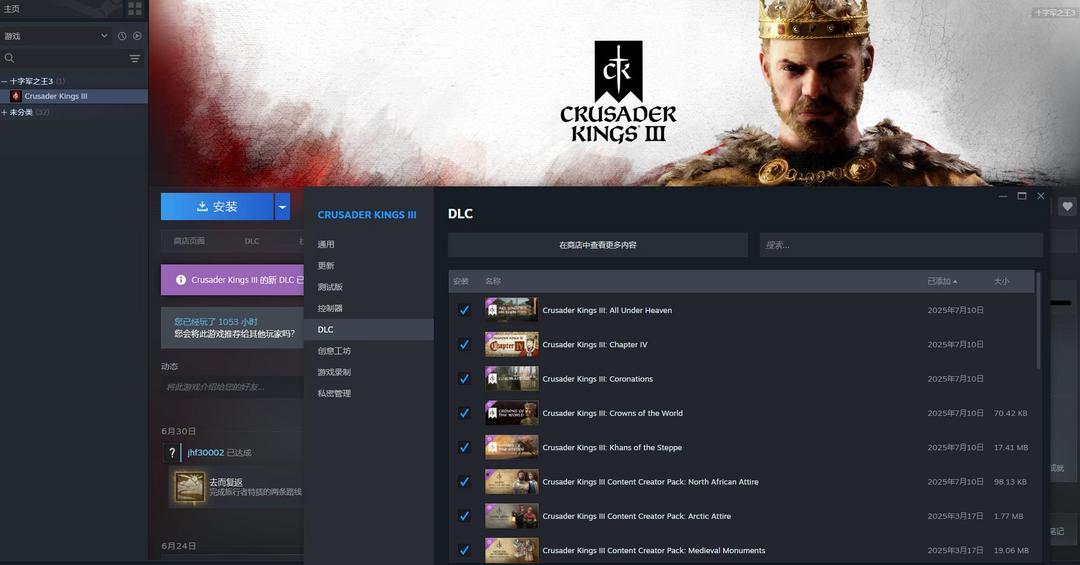This screenshot has width=1080, height=565.
Task: Click size 17.41 MB for Khans of the Steppe
Action: (x=1010, y=448)
